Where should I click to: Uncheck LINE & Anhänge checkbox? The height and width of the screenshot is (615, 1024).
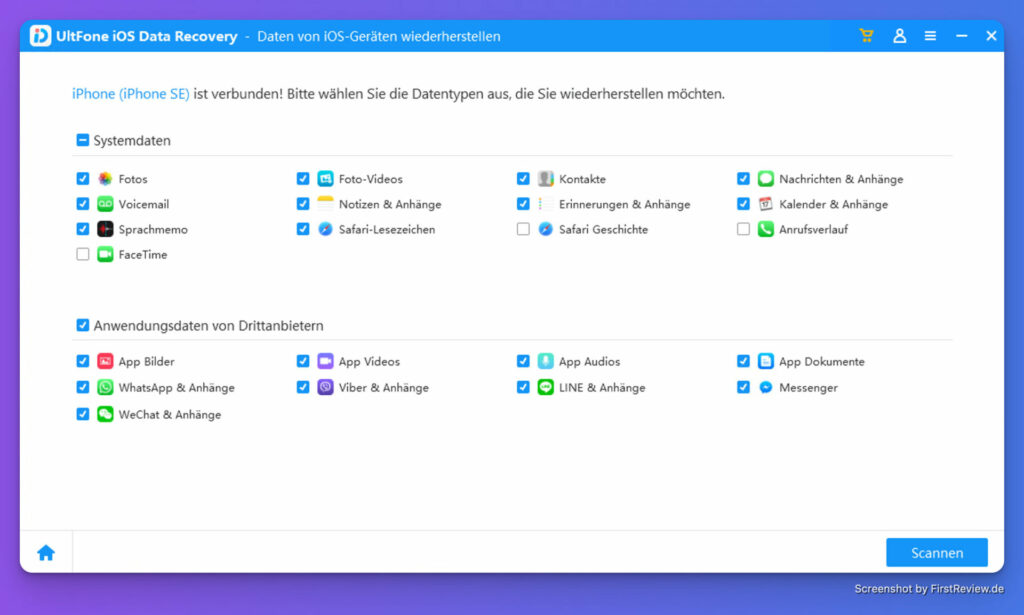coord(523,387)
